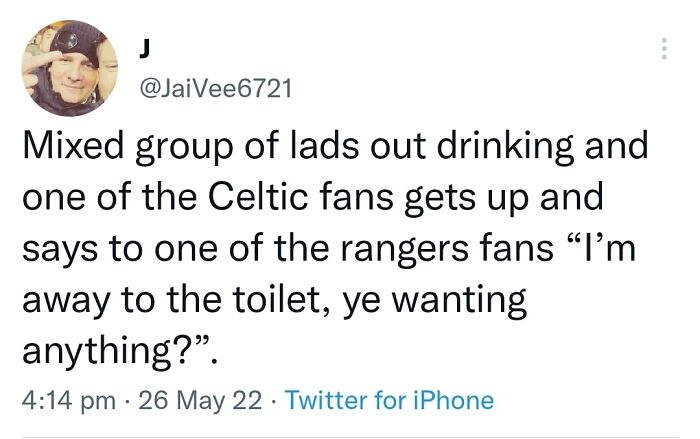Click the @JaiVee6721 handle
Image resolution: width=700 pixels, height=439 pixels.
tap(212, 90)
